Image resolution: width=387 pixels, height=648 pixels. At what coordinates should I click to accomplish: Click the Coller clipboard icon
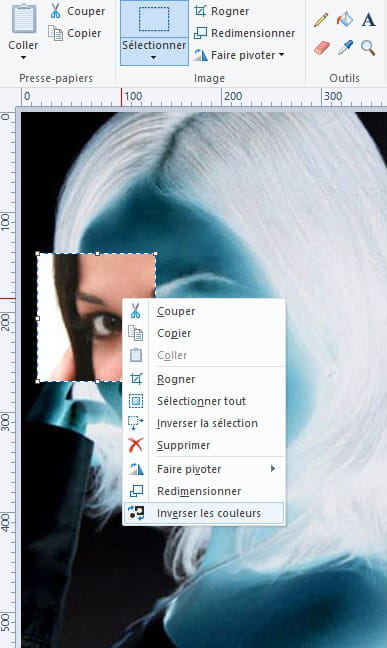24,19
